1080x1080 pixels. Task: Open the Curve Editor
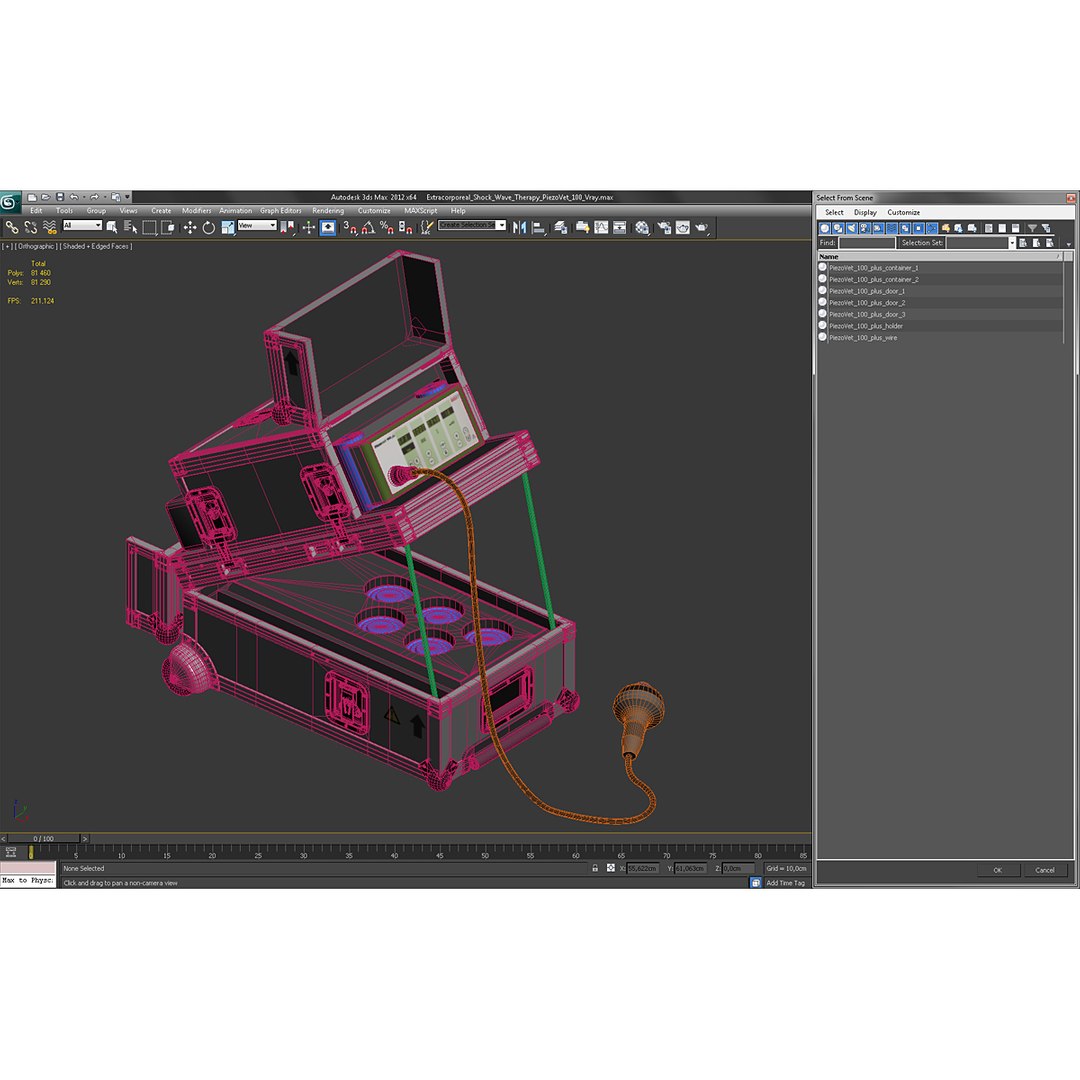pos(601,227)
